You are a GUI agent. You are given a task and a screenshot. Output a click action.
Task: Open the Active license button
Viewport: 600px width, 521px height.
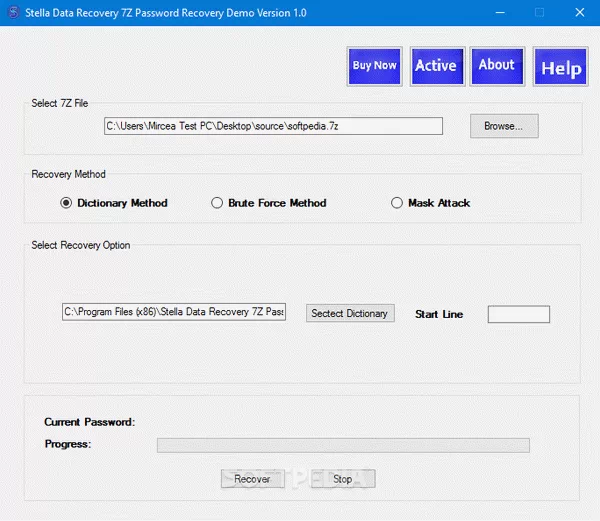click(x=437, y=66)
